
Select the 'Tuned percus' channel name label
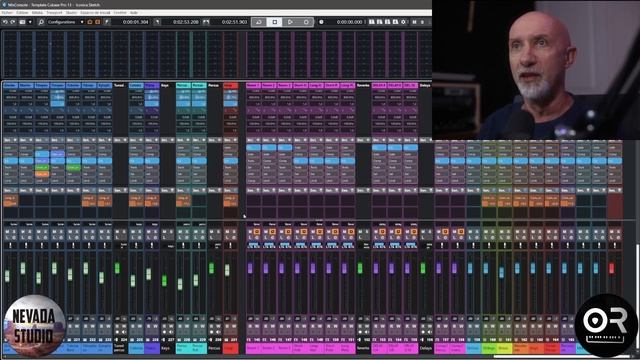click(x=119, y=348)
